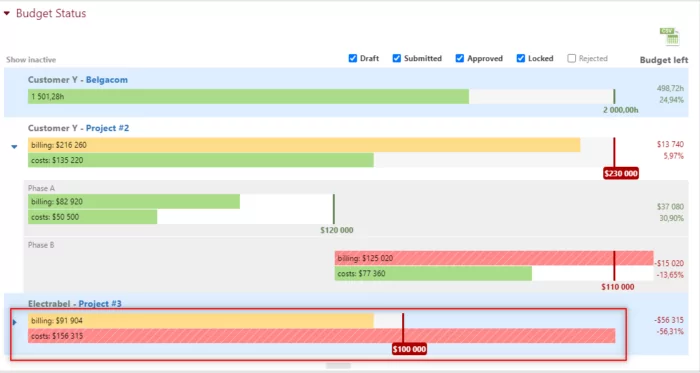This screenshot has height=373, width=700.
Task: Click the $230 000 budget marker
Action: (621, 174)
